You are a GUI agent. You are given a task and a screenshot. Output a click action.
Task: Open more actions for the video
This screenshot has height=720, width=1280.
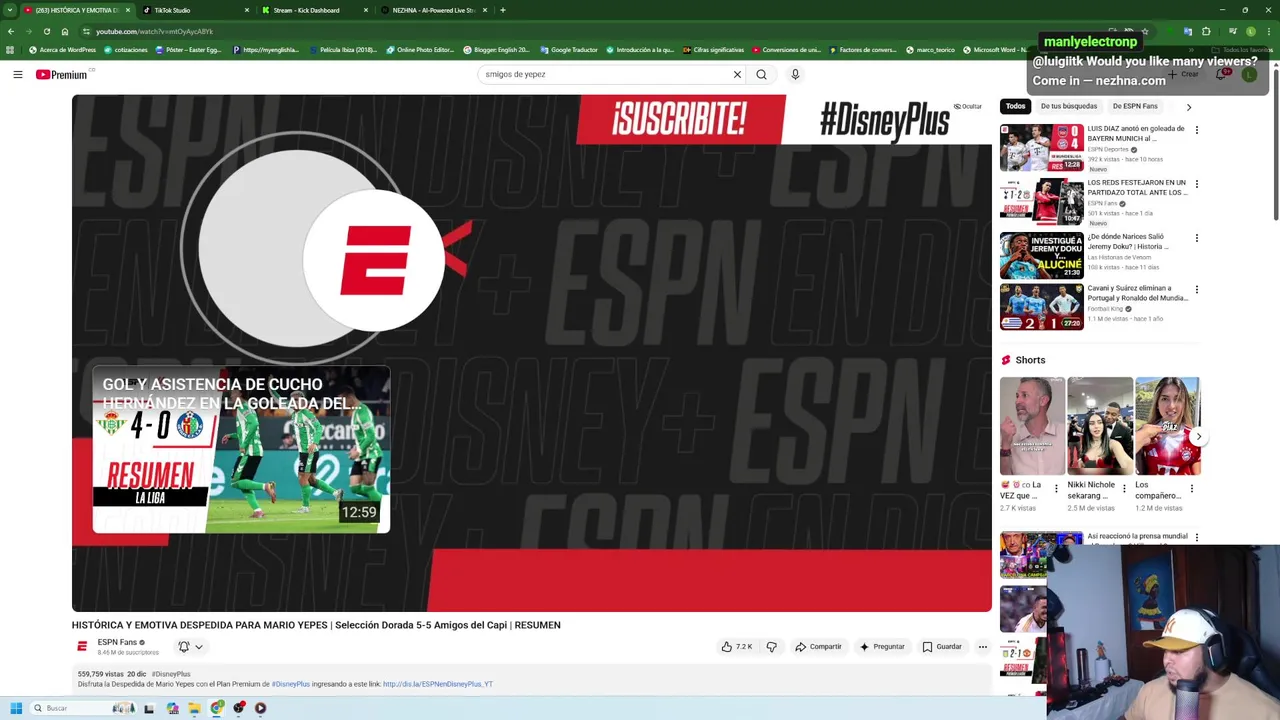(982, 647)
